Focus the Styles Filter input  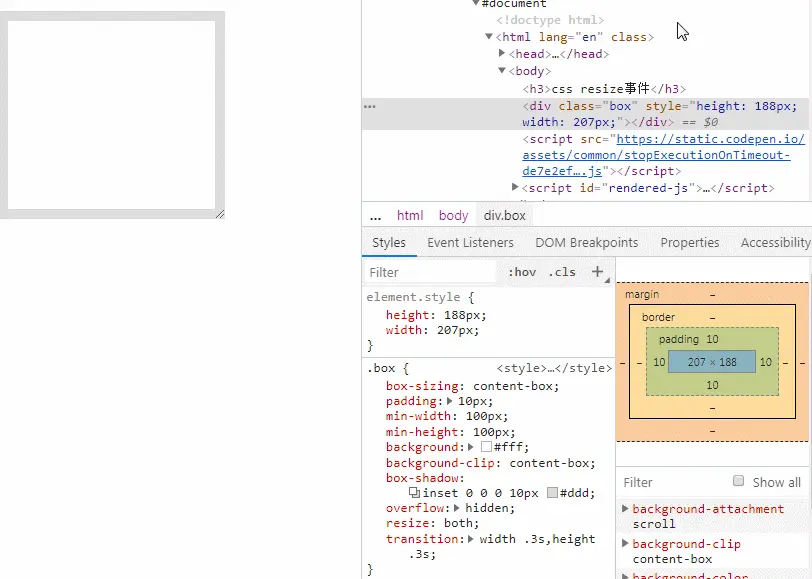pyautogui.click(x=430, y=272)
